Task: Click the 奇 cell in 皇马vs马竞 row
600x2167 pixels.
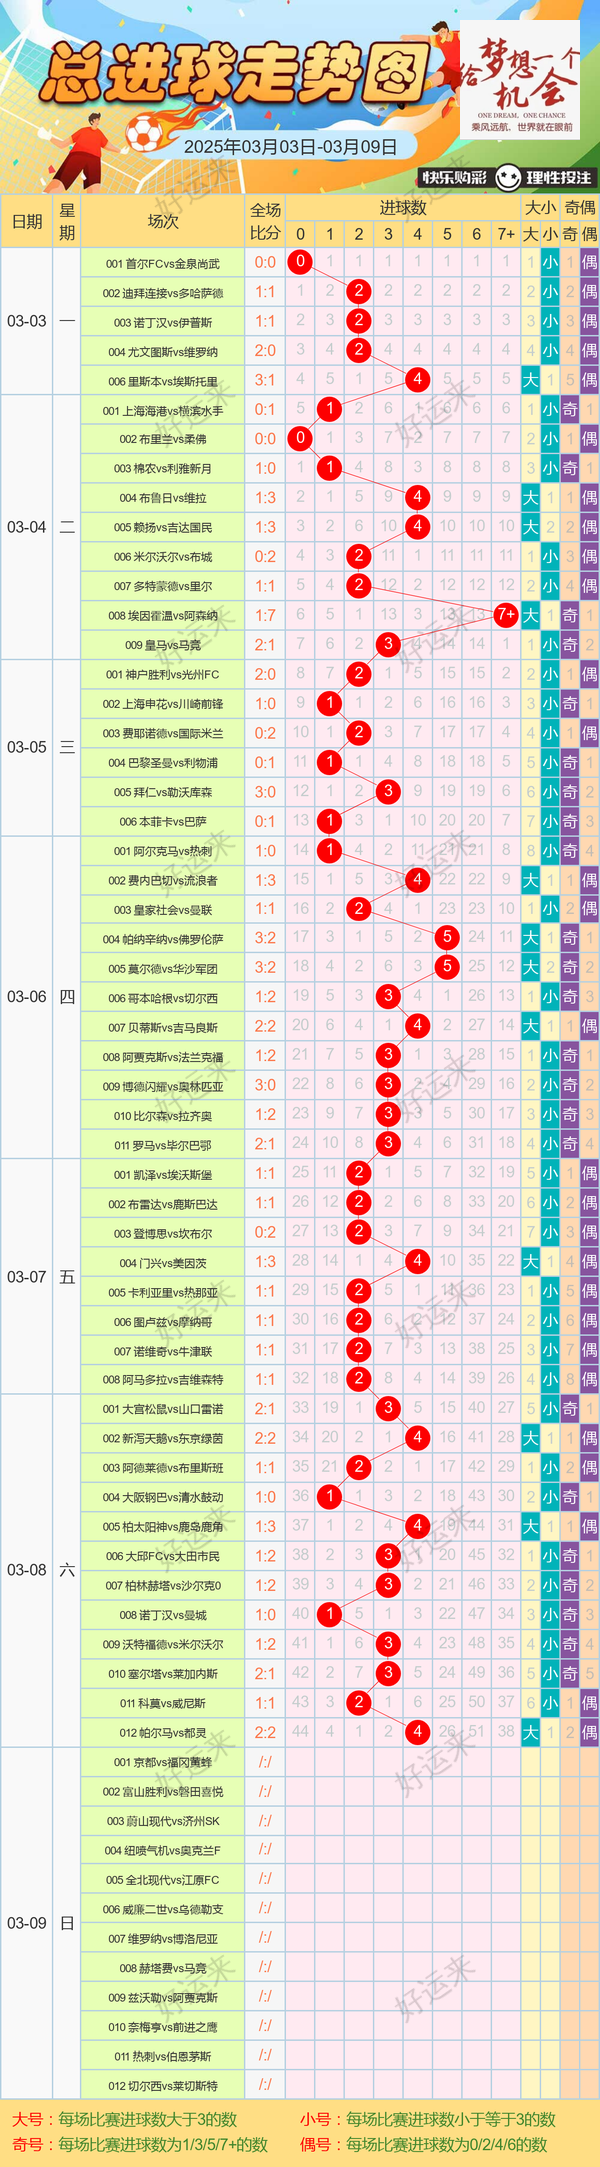Action: [569, 645]
